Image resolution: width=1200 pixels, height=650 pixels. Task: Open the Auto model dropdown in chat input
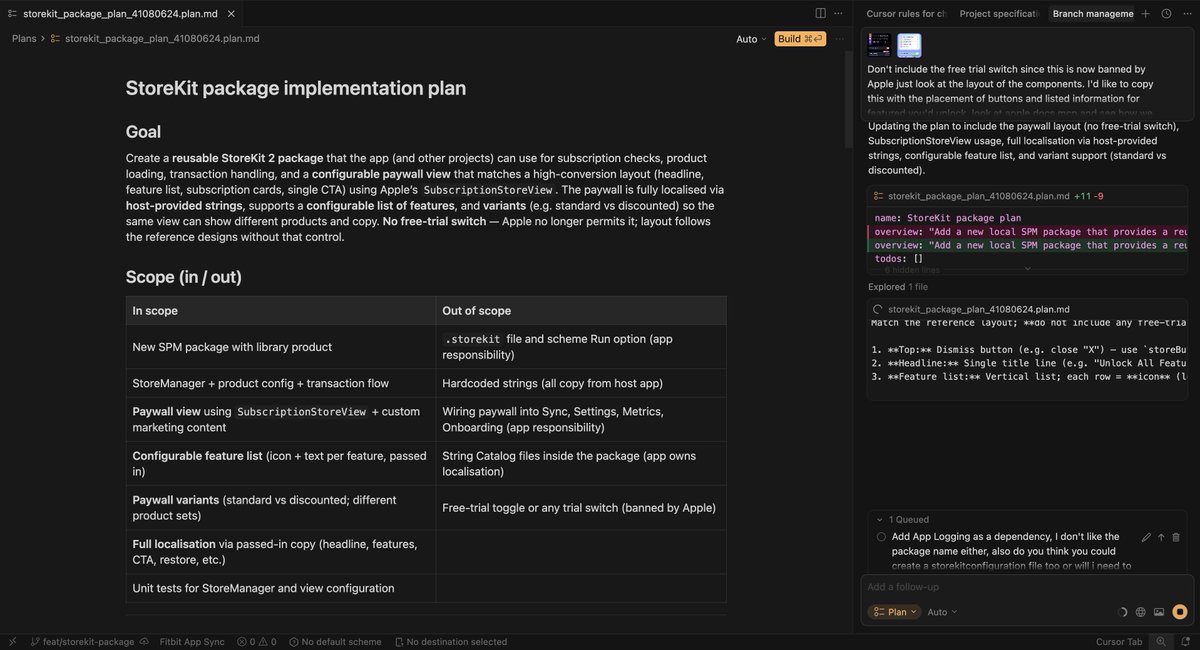(942, 612)
